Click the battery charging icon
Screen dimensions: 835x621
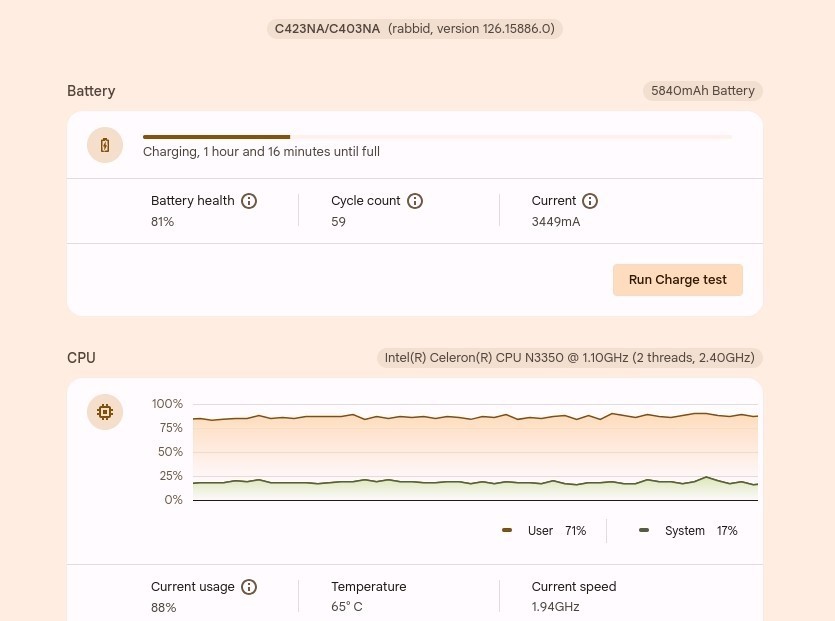(x=105, y=145)
